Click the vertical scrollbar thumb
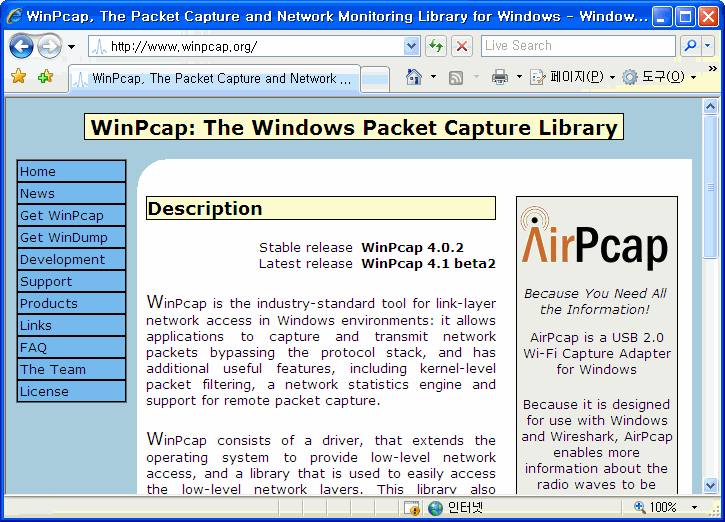Image resolution: width=725 pixels, height=522 pixels. [x=710, y=187]
